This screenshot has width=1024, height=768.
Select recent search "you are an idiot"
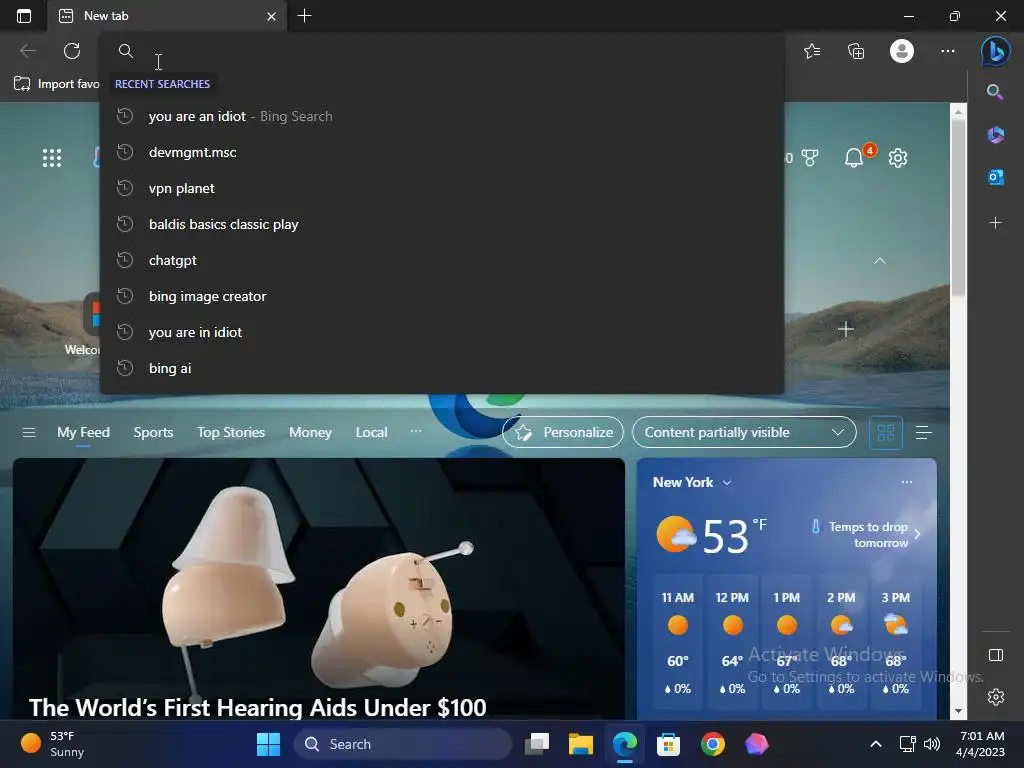click(441, 116)
